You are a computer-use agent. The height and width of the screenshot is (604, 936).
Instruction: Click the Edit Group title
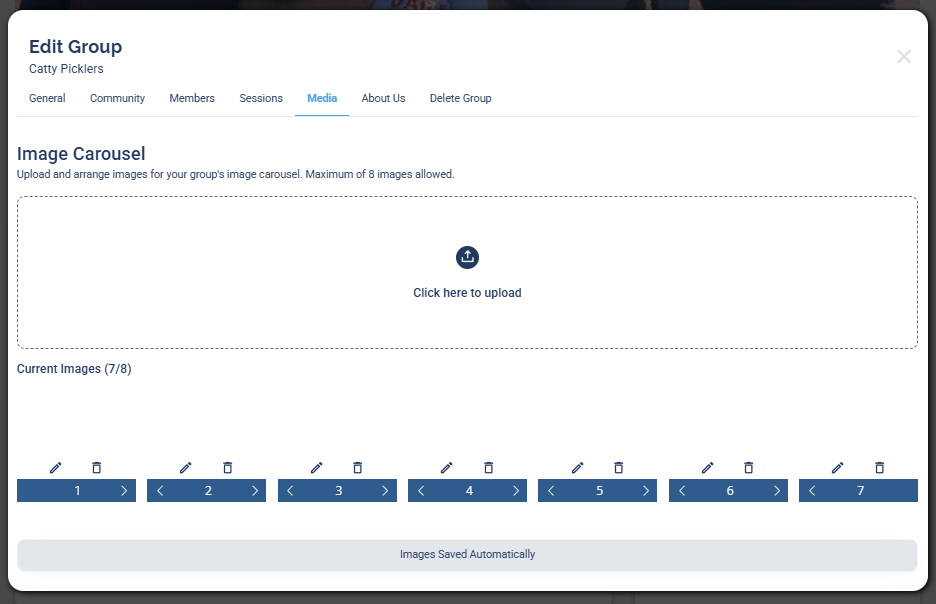[76, 47]
